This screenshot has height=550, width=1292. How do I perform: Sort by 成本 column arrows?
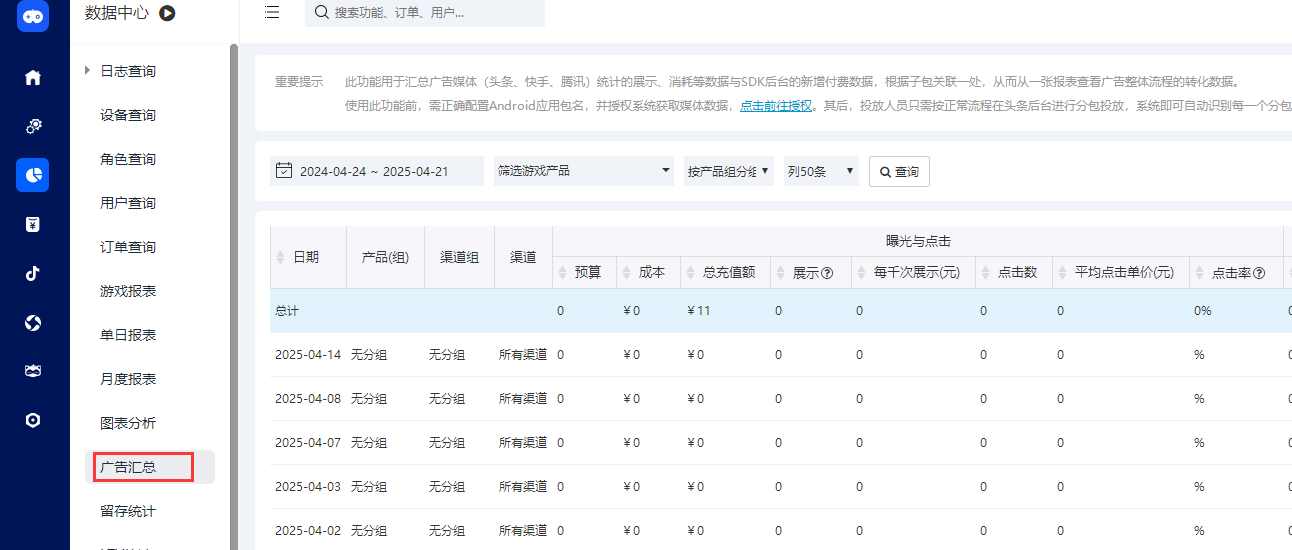pos(627,272)
